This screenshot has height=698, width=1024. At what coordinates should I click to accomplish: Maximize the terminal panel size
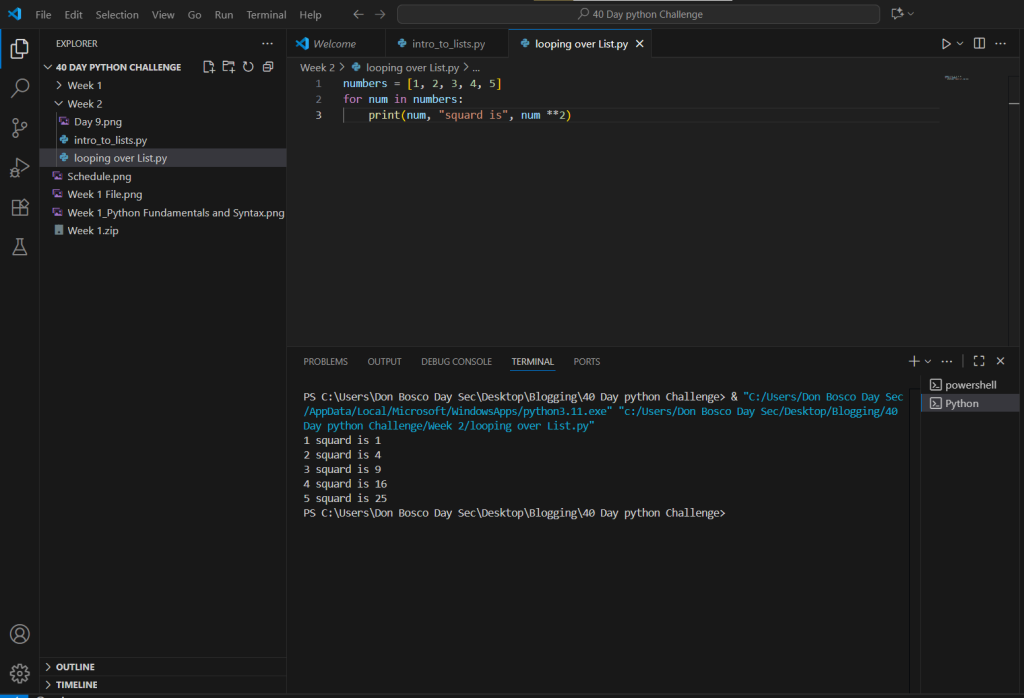coord(979,361)
